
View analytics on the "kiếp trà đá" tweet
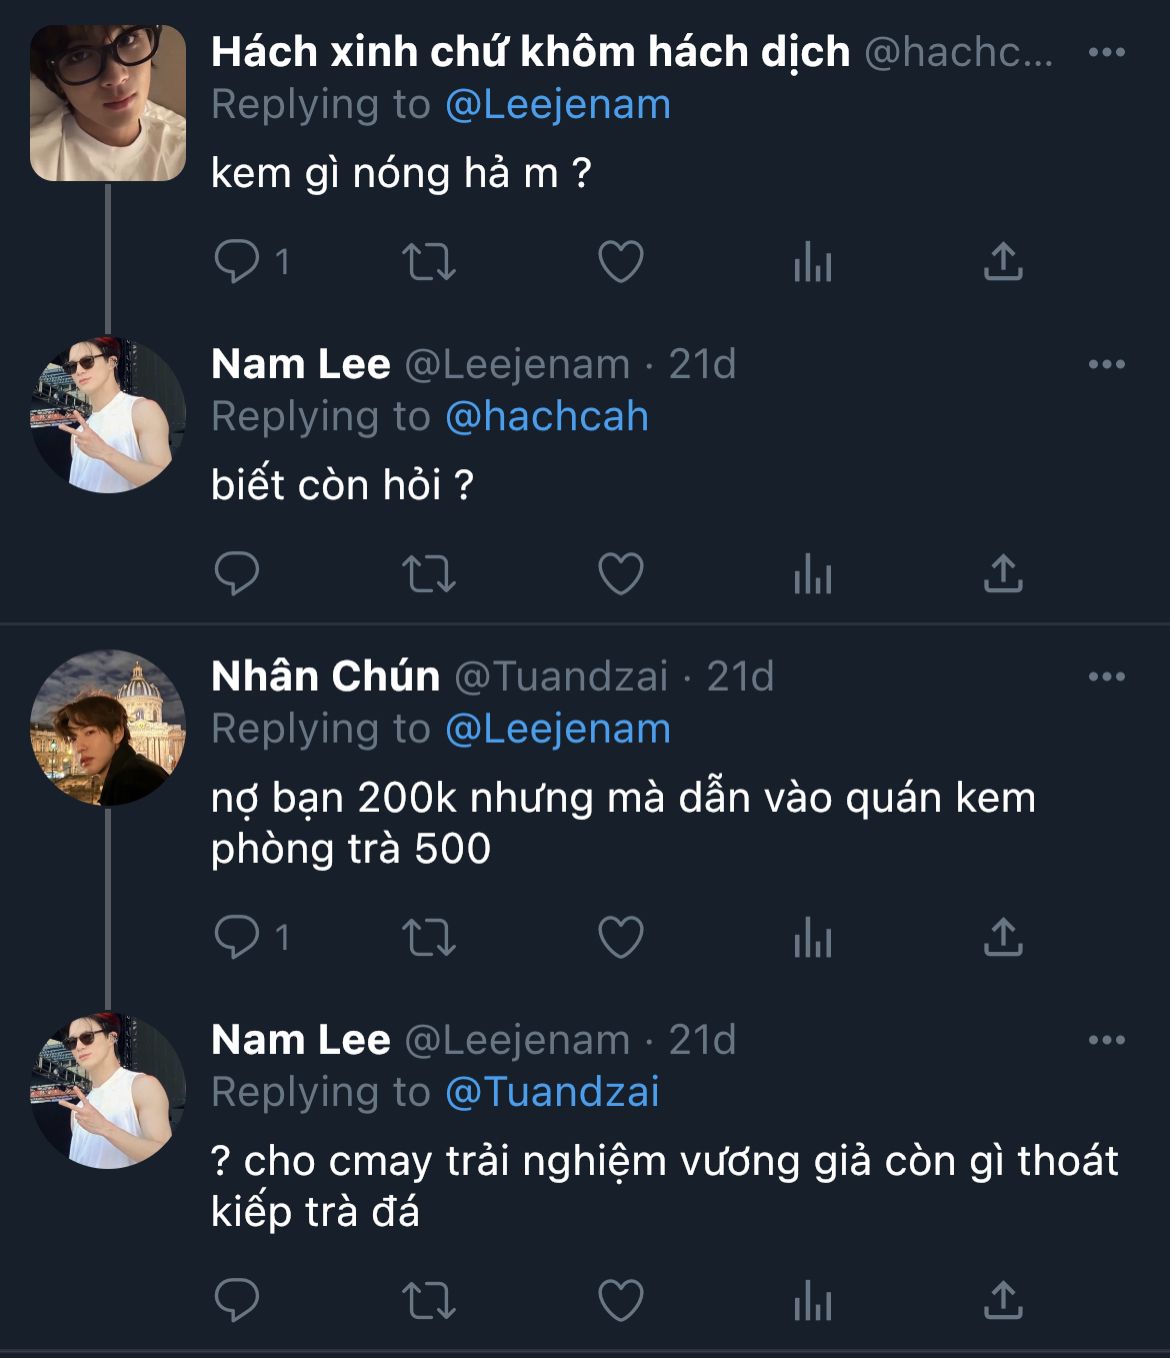point(812,1301)
